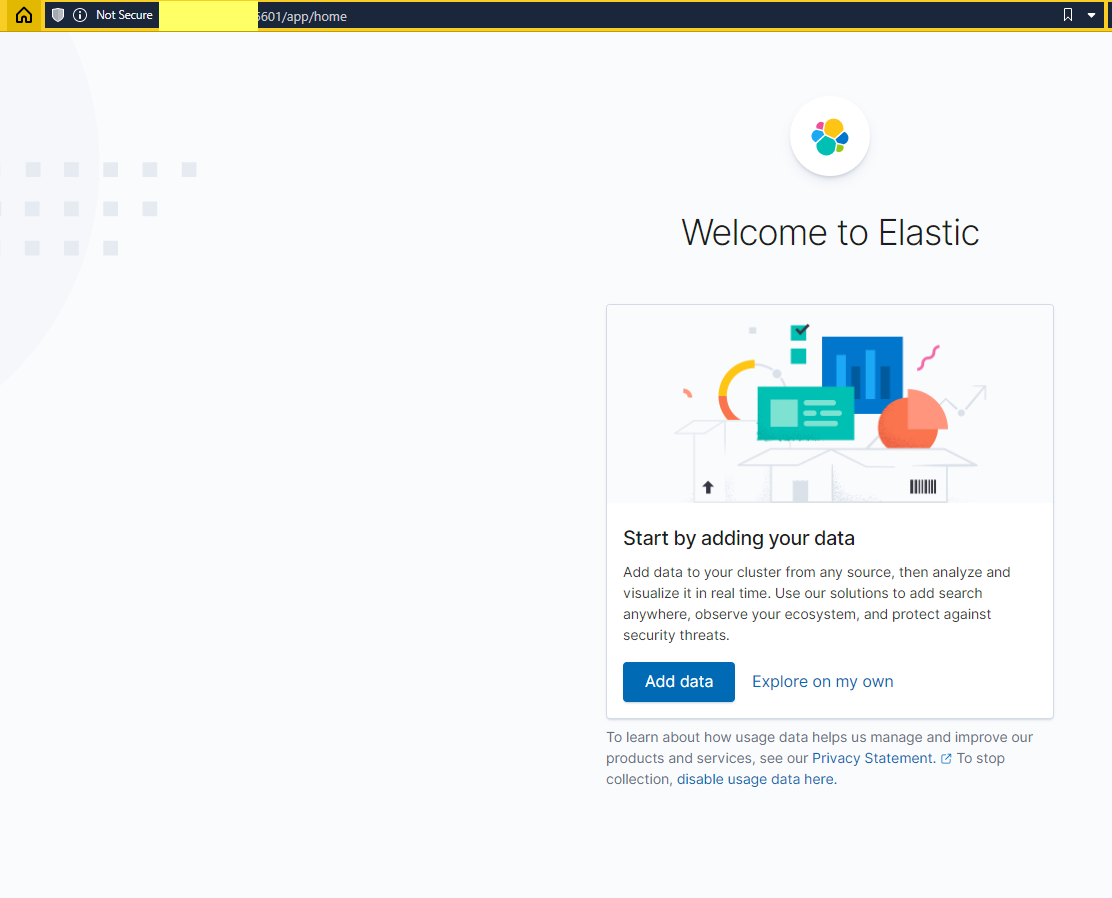Click the Elastic logo above the welcome heading
This screenshot has width=1112, height=898.
(830, 136)
